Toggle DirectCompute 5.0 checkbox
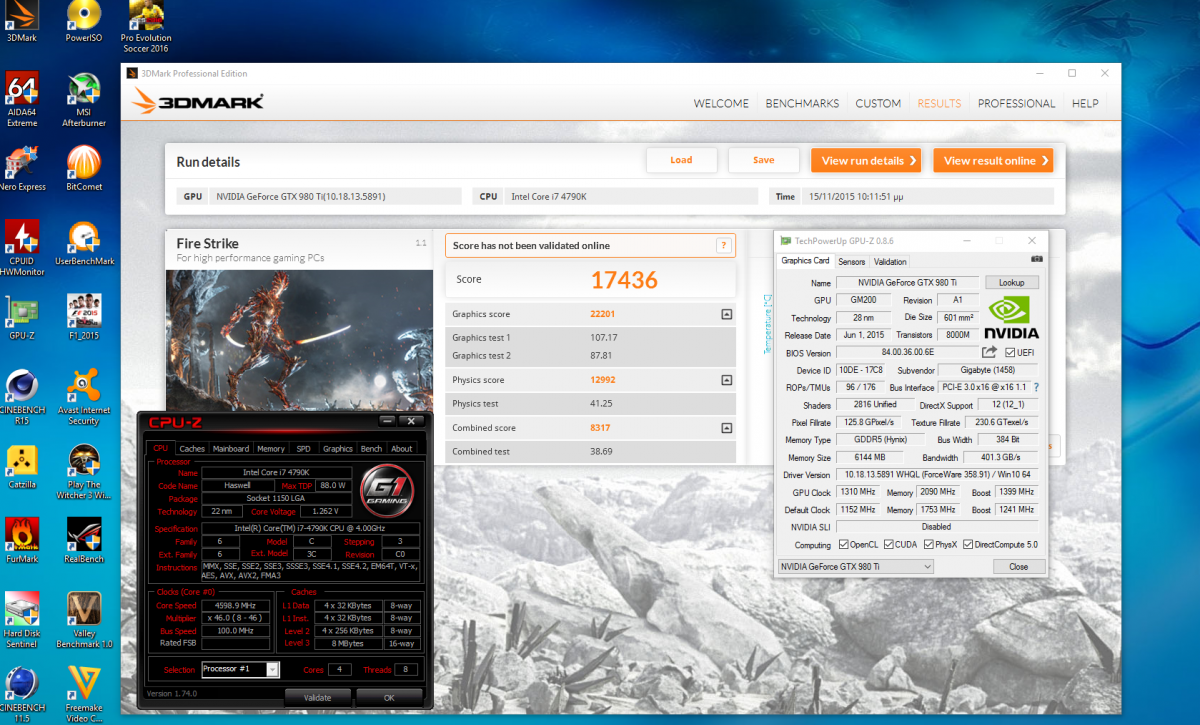The height and width of the screenshot is (725, 1200). (967, 545)
